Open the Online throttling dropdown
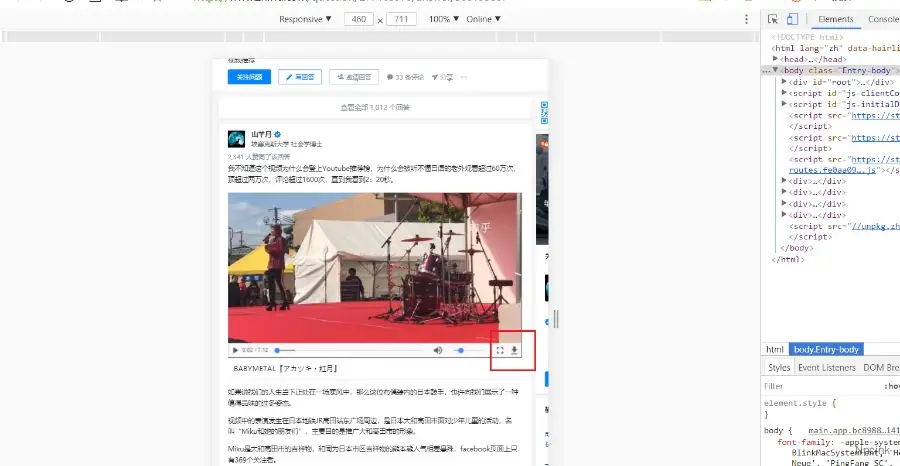The image size is (900, 466). tap(483, 19)
